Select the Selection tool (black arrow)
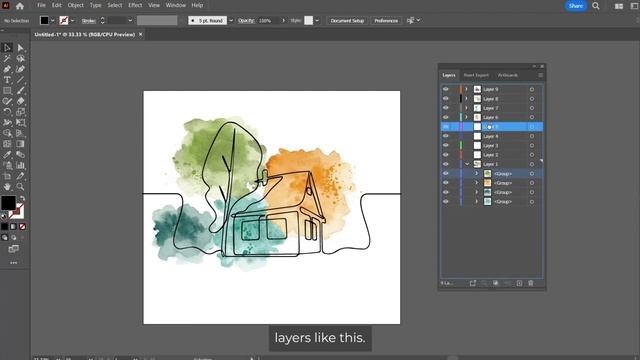 point(7,48)
